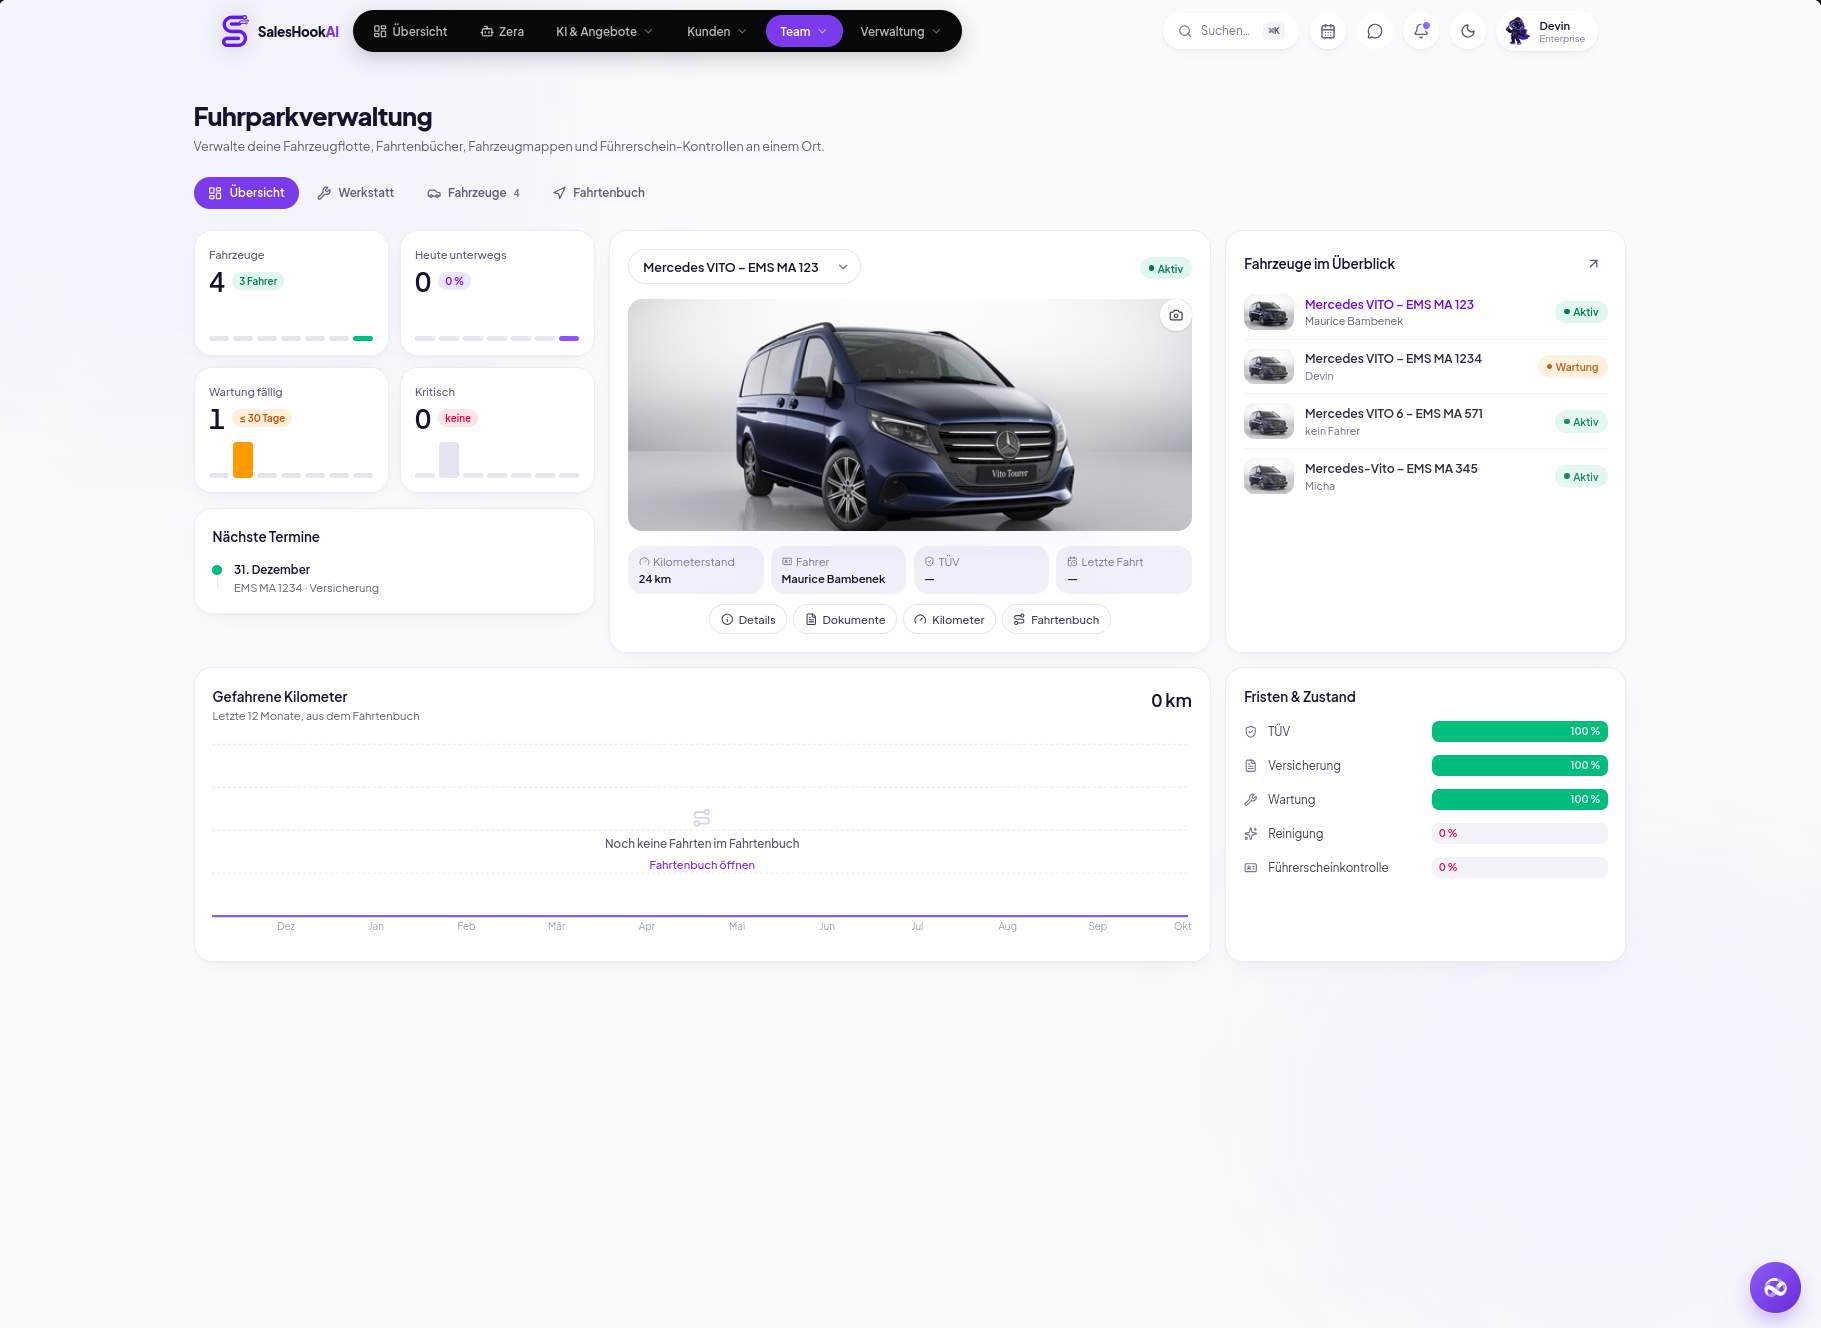Expand the KI & Angebote menu
Screen dimensions: 1821x1328
[604, 31]
